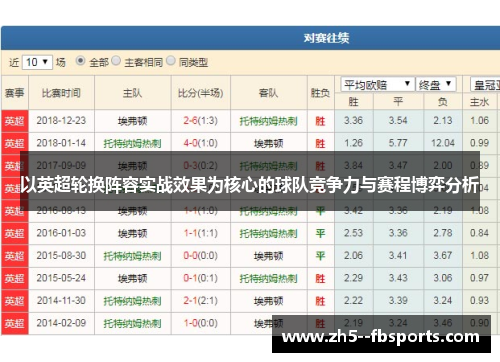Click the 胜负 column header
The width and height of the screenshot is (500, 362).
(x=320, y=93)
